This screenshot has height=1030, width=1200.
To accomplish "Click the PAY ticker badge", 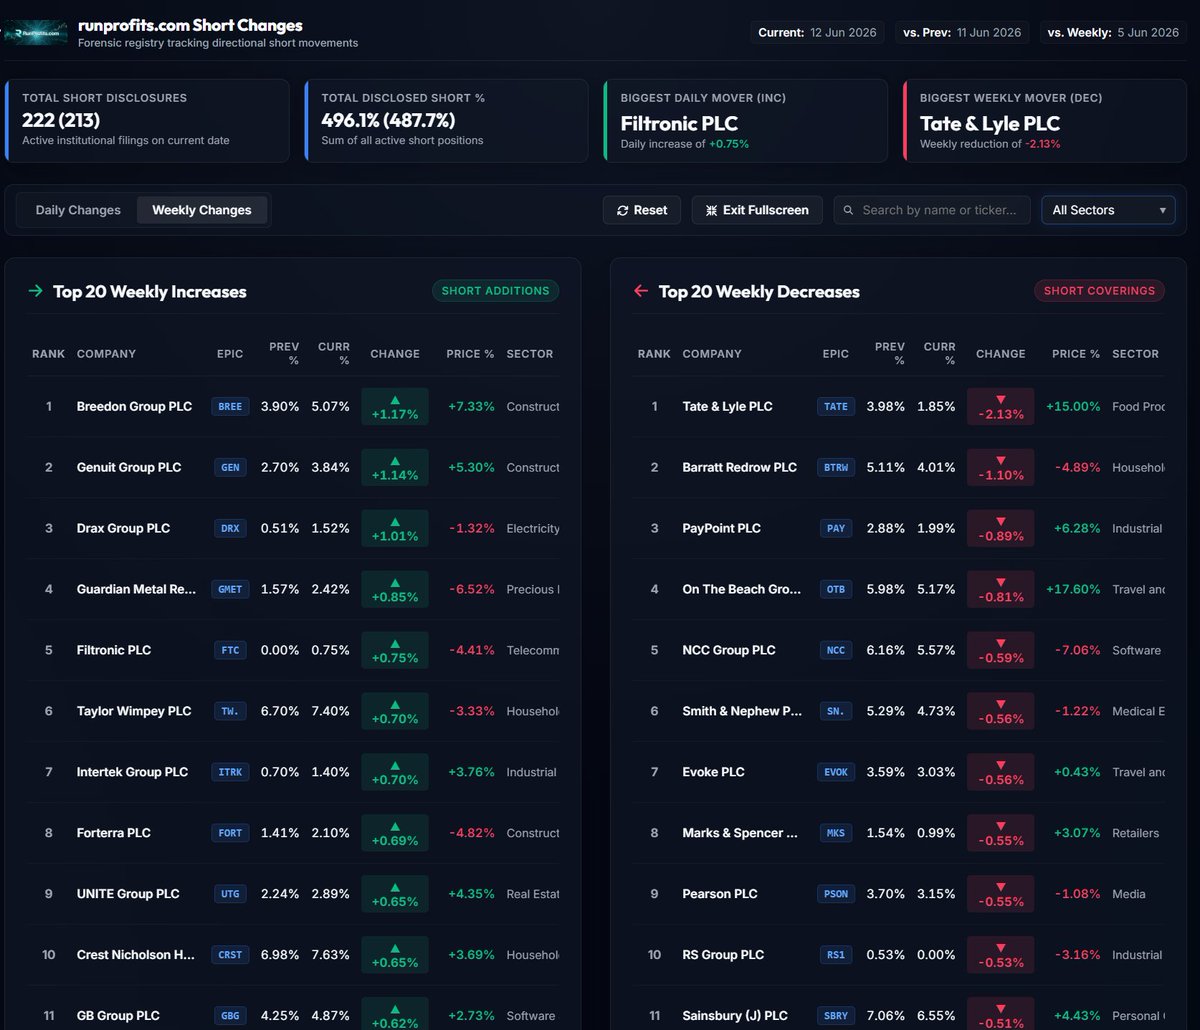I will click(836, 528).
